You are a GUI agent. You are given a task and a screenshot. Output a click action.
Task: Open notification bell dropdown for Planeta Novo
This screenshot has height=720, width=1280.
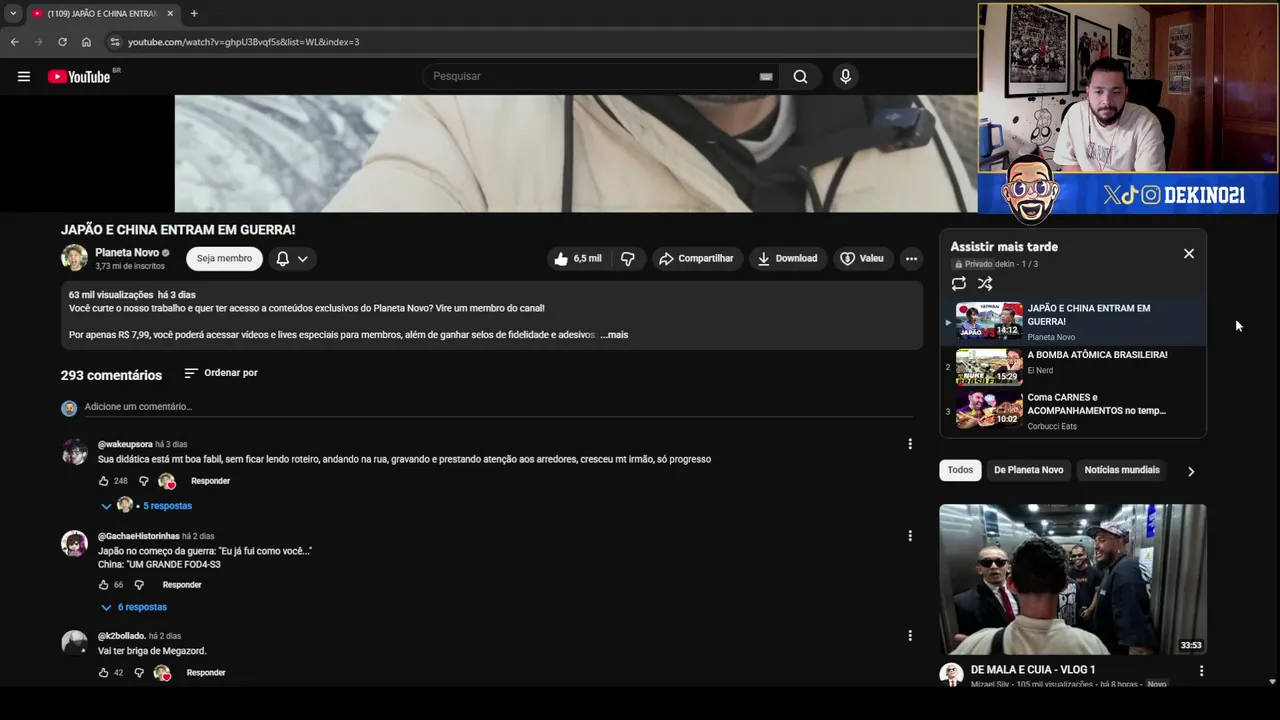[292, 258]
